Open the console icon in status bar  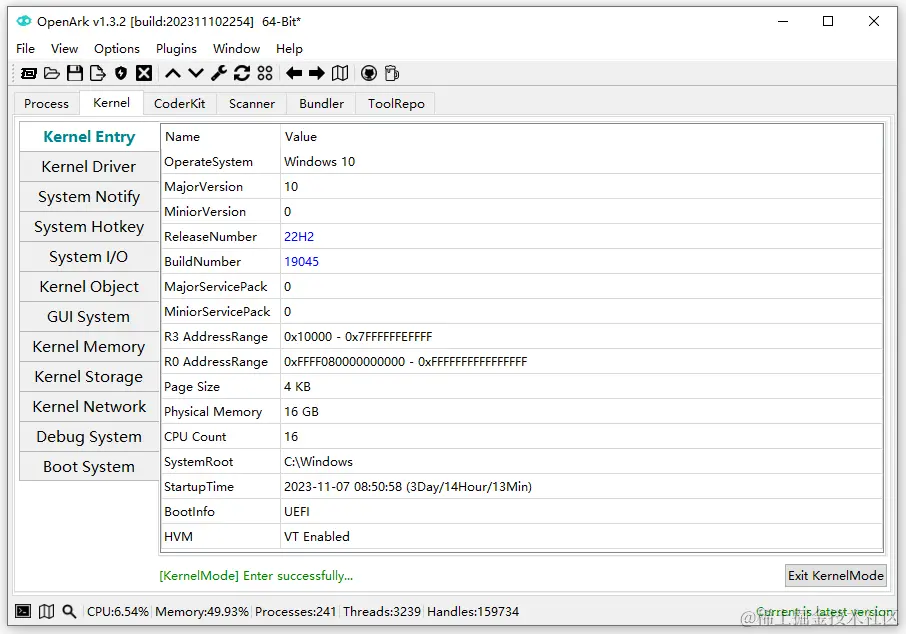(23, 611)
